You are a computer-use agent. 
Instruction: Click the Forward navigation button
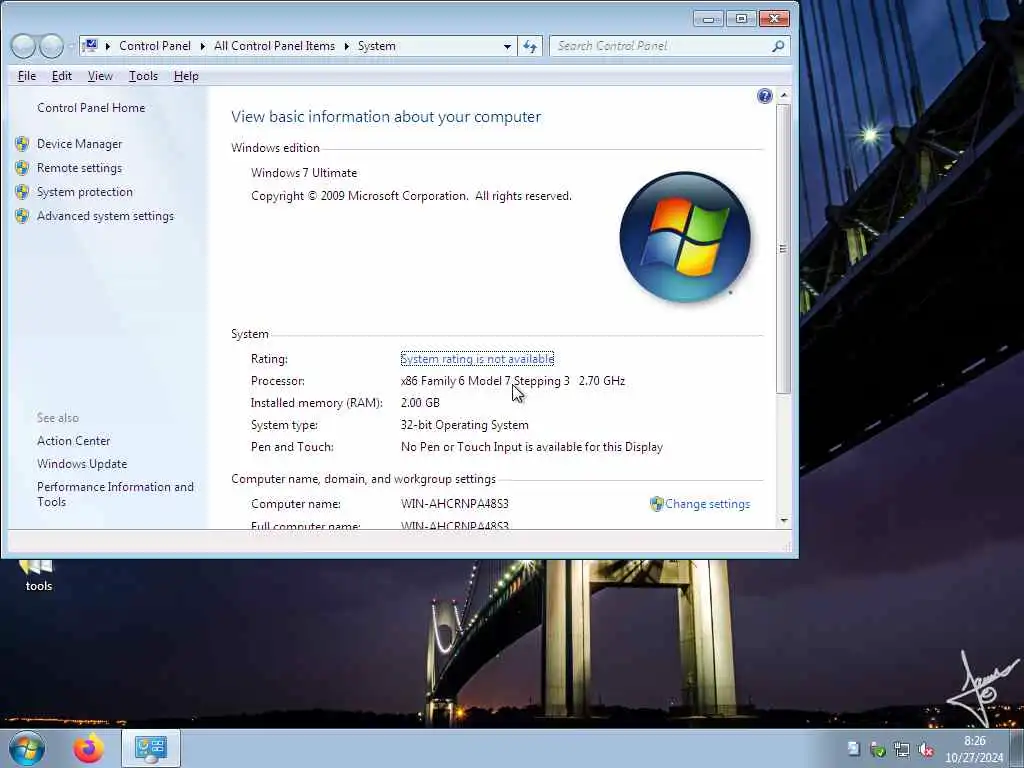[x=52, y=46]
